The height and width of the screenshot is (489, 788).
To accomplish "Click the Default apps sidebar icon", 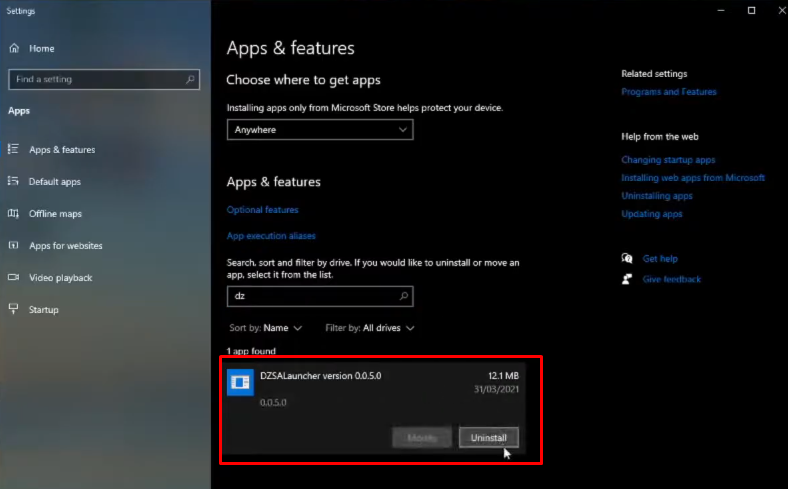I will [13, 181].
